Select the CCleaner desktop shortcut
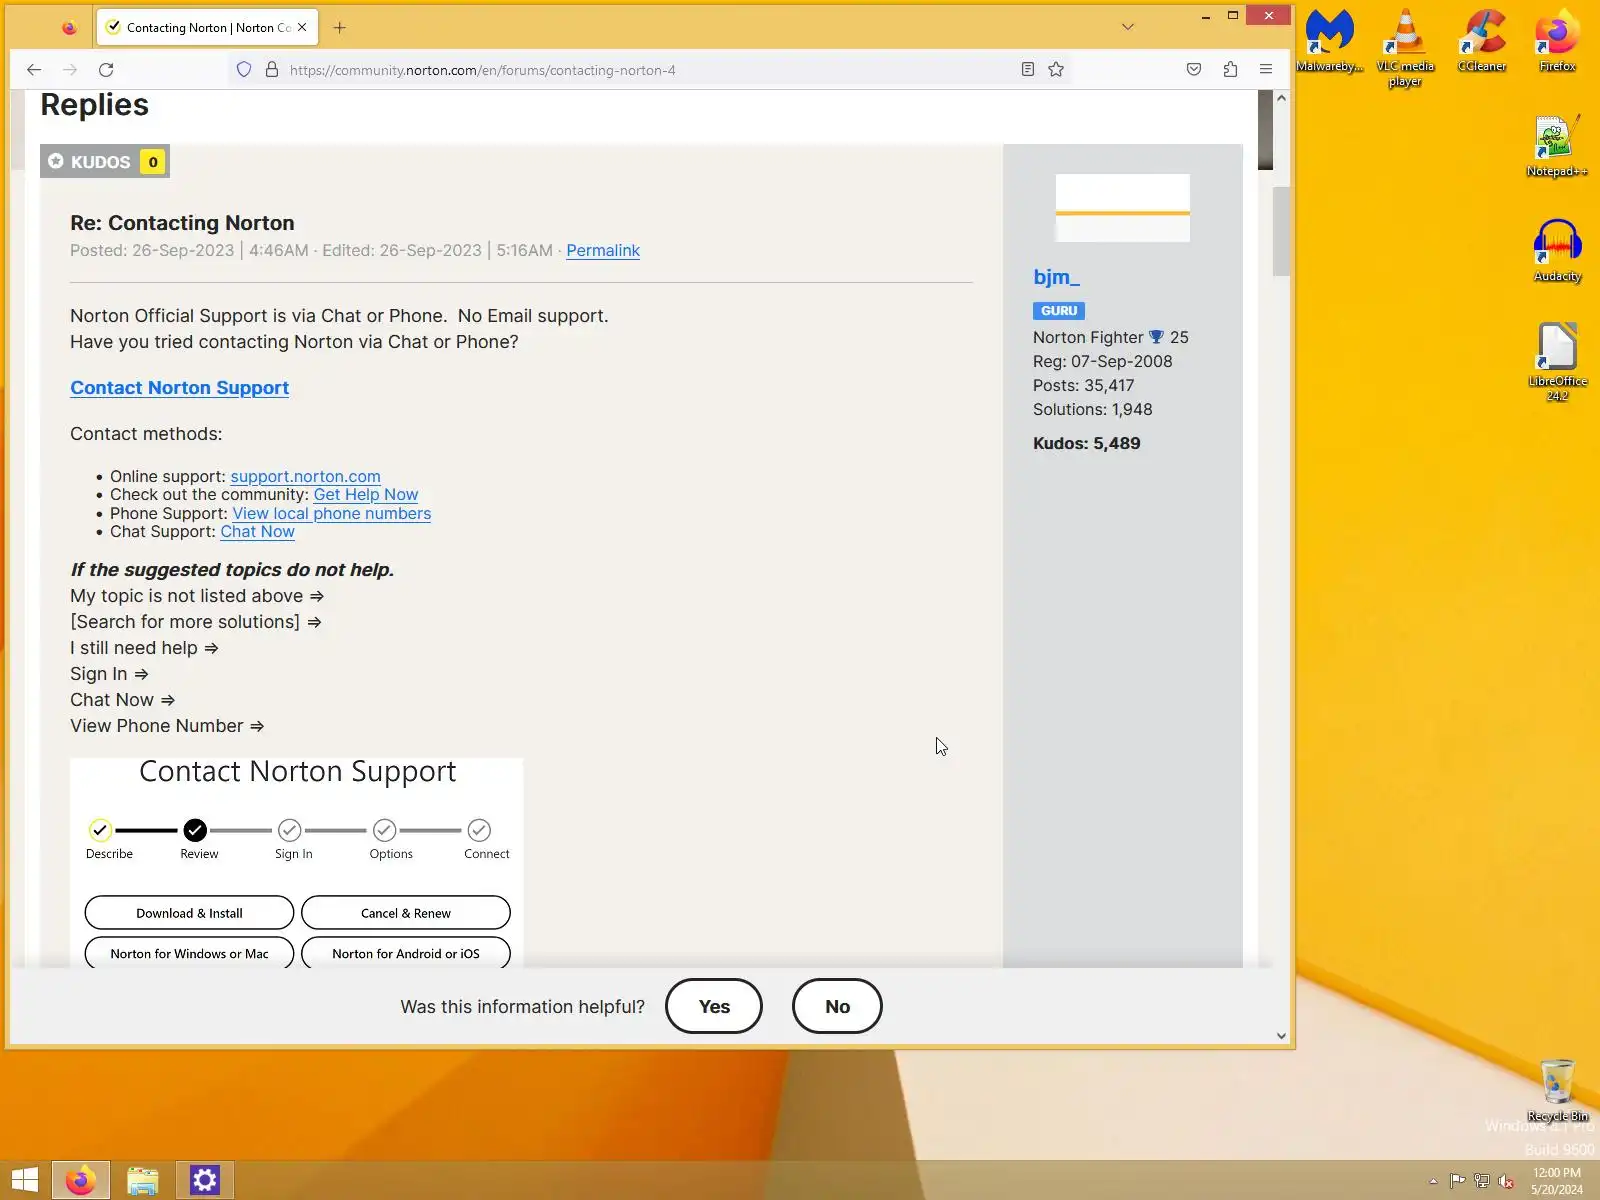The image size is (1600, 1200). [1482, 42]
